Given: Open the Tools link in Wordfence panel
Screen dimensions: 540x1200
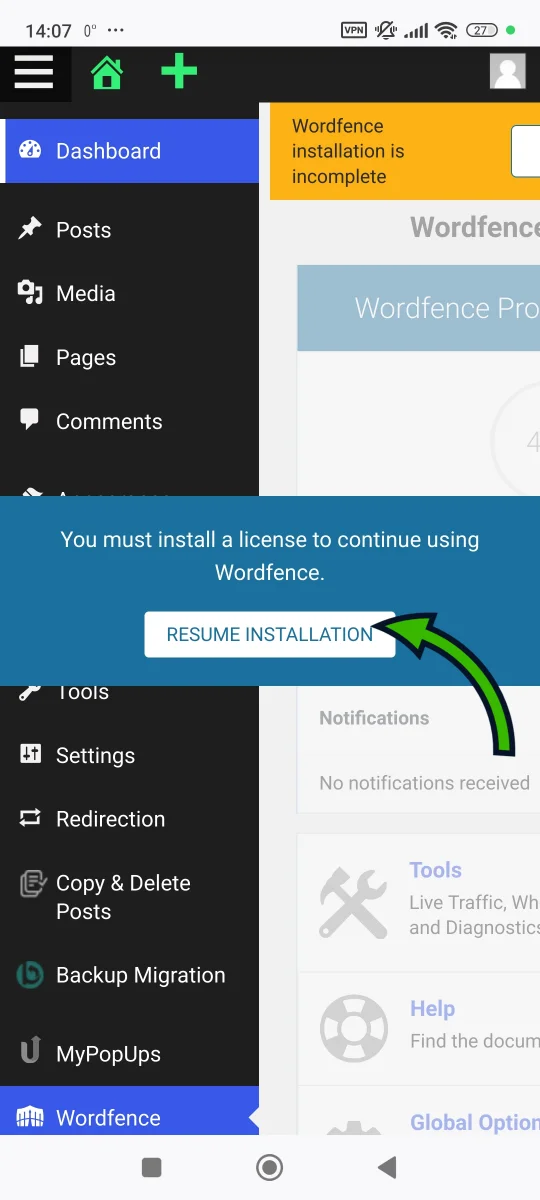Looking at the screenshot, I should click(435, 870).
